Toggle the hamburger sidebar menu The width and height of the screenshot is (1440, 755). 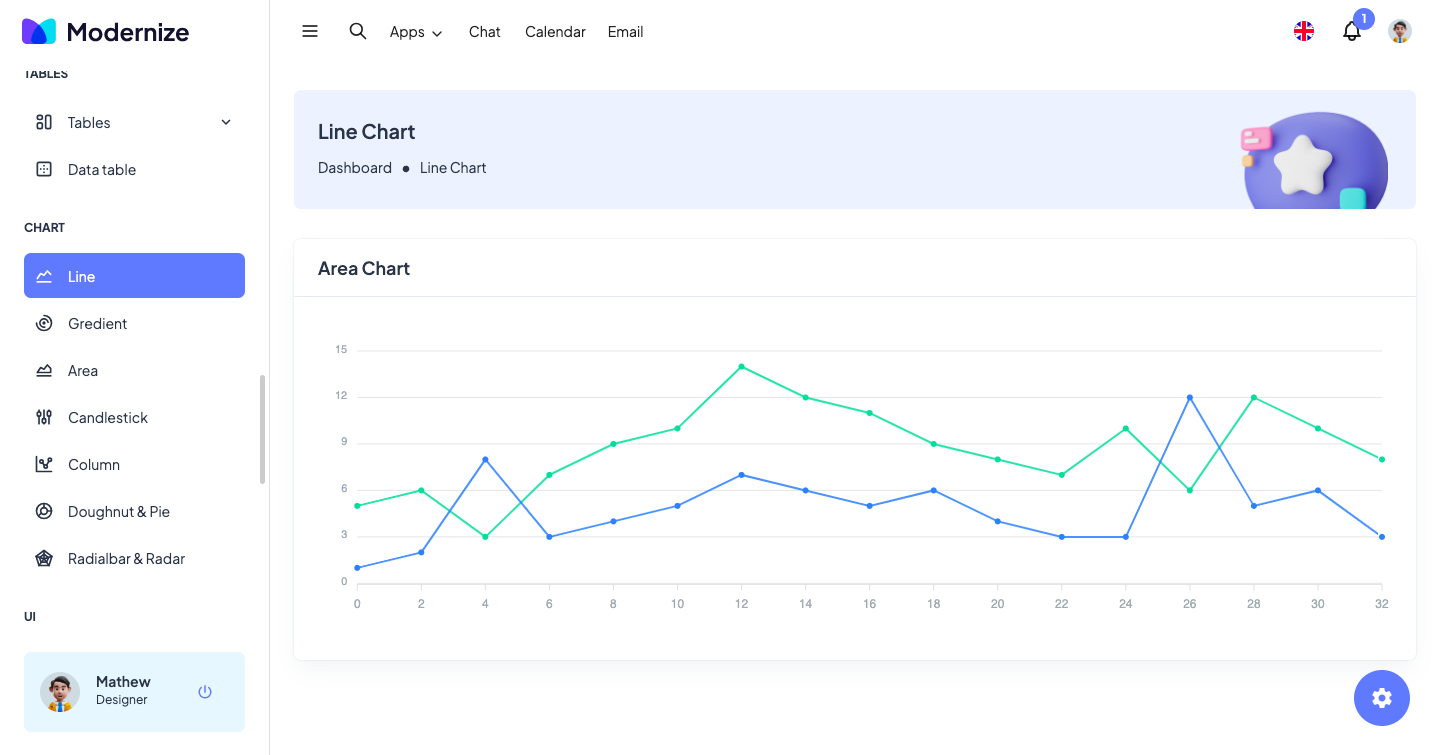coord(310,31)
